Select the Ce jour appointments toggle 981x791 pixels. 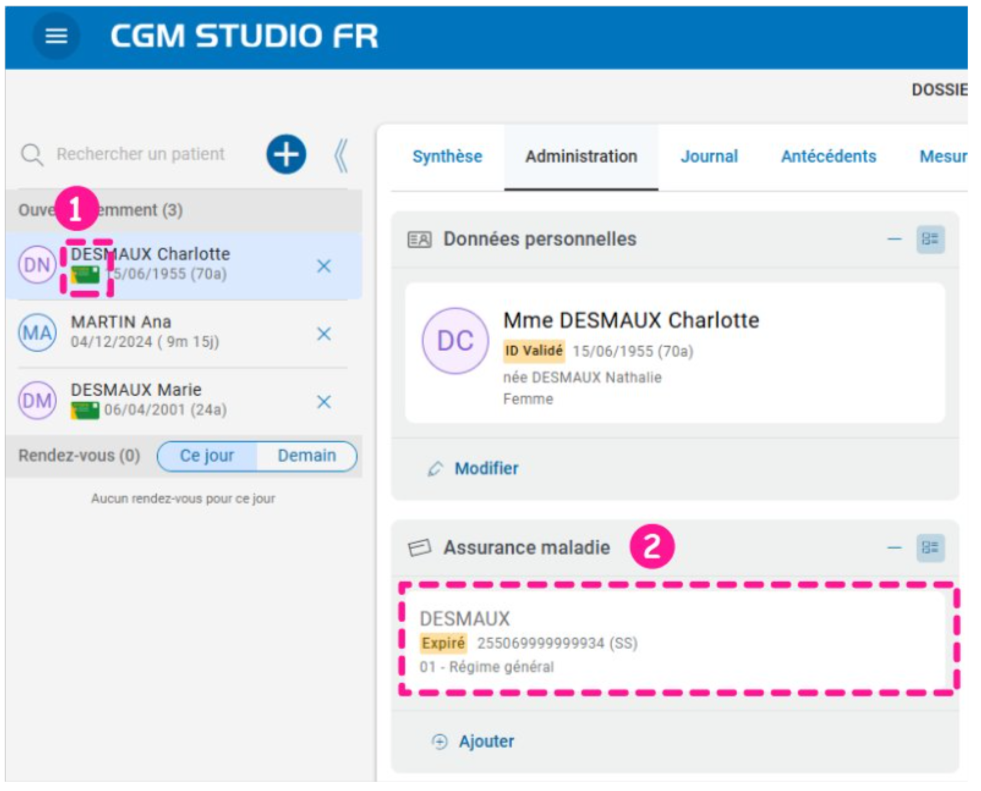207,456
